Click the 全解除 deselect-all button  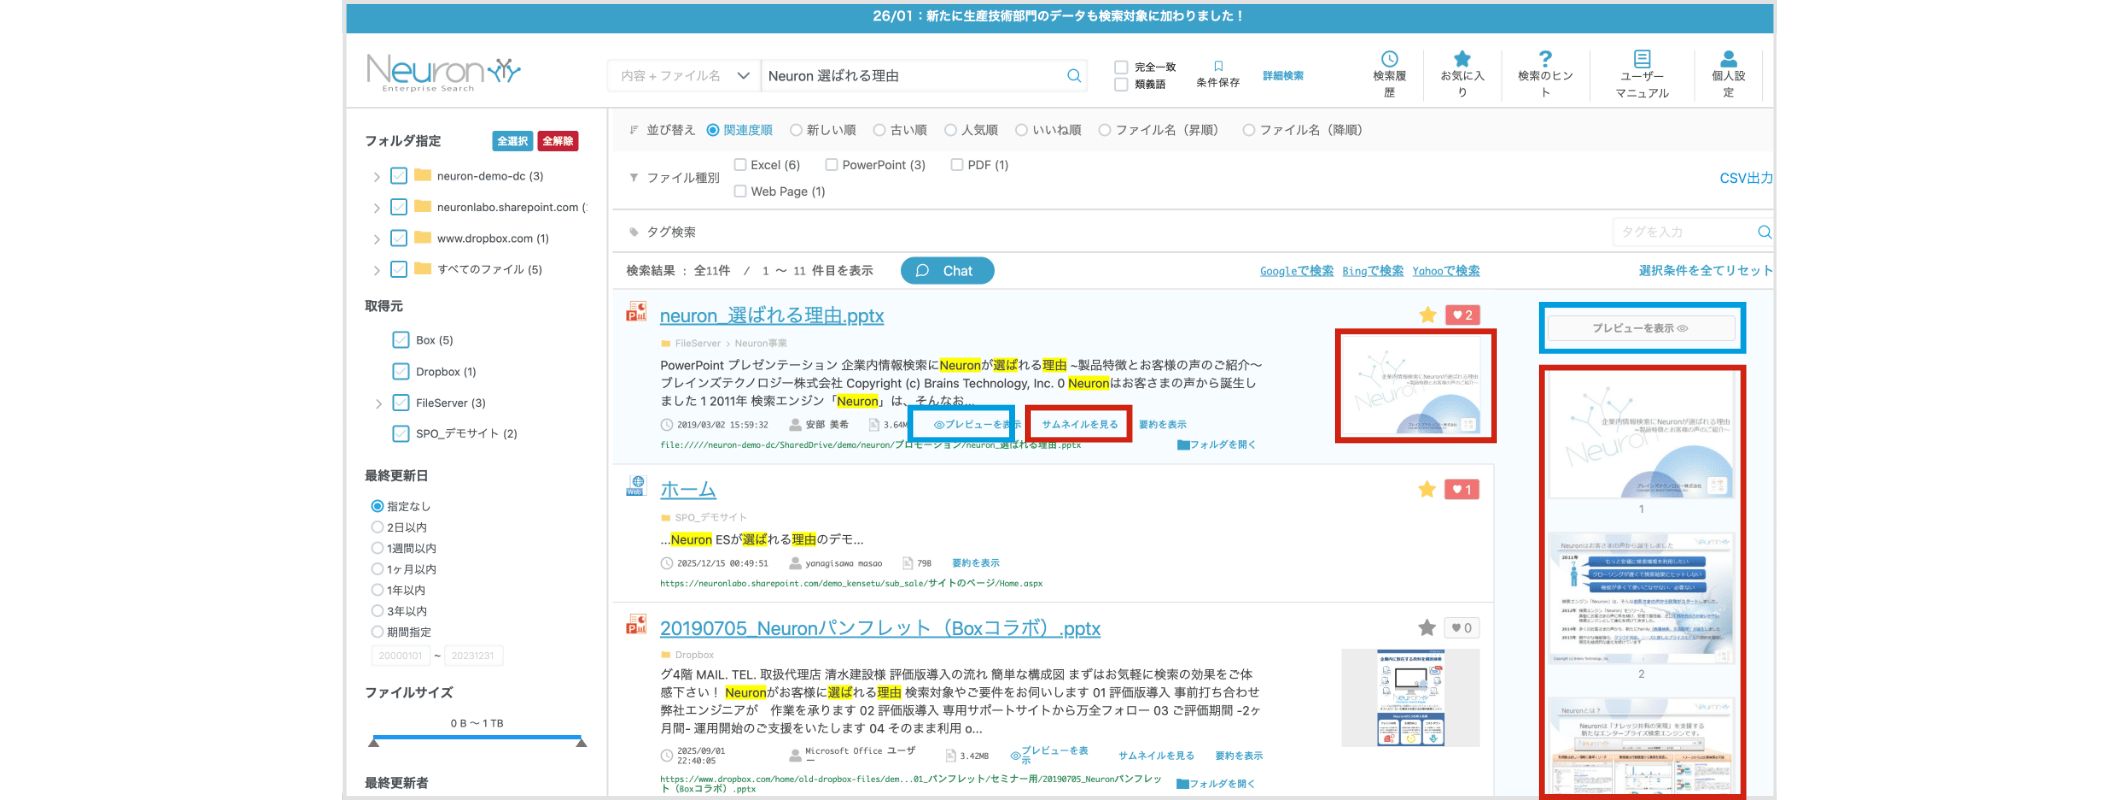click(x=558, y=141)
